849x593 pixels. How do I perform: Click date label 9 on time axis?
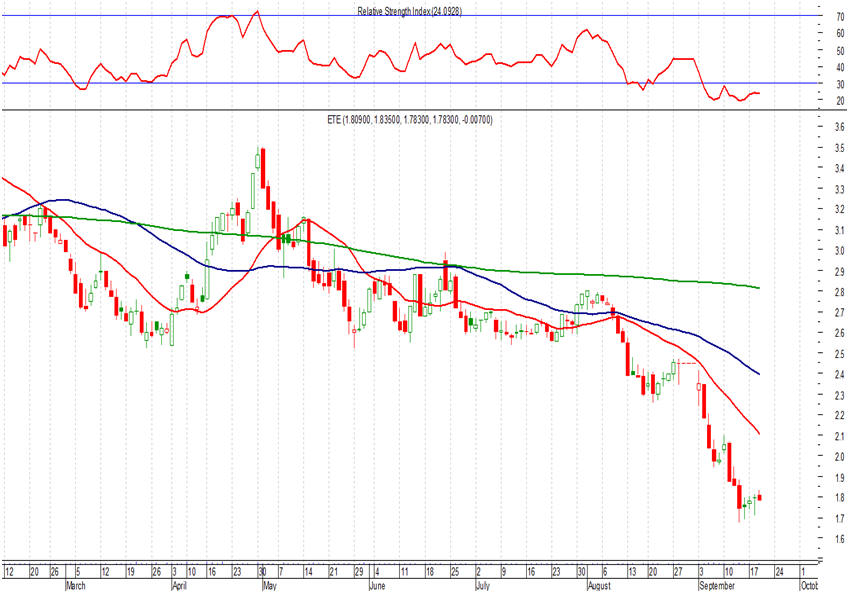point(504,572)
